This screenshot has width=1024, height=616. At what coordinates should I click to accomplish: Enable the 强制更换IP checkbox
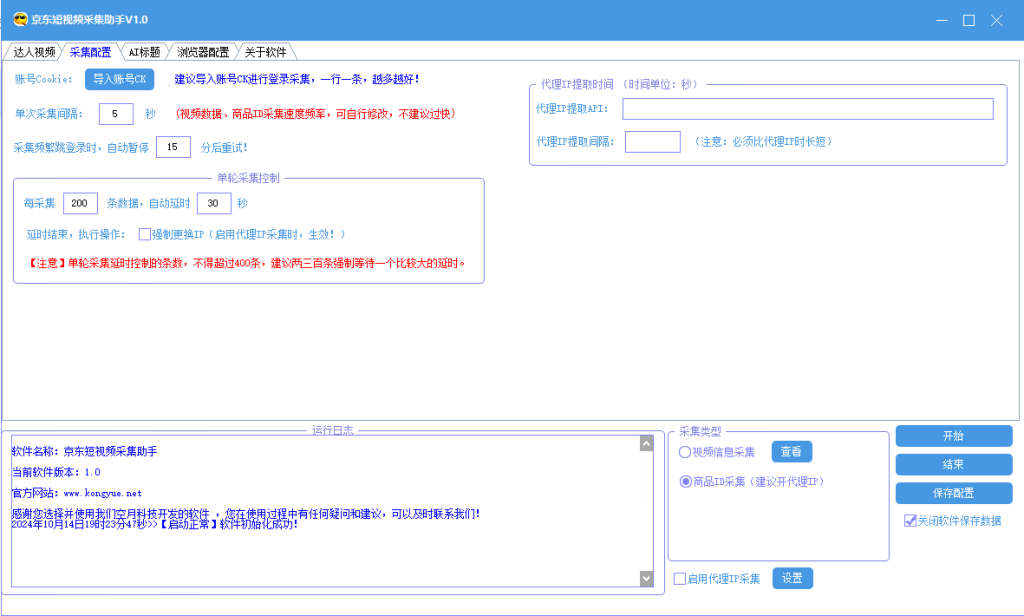(x=145, y=234)
